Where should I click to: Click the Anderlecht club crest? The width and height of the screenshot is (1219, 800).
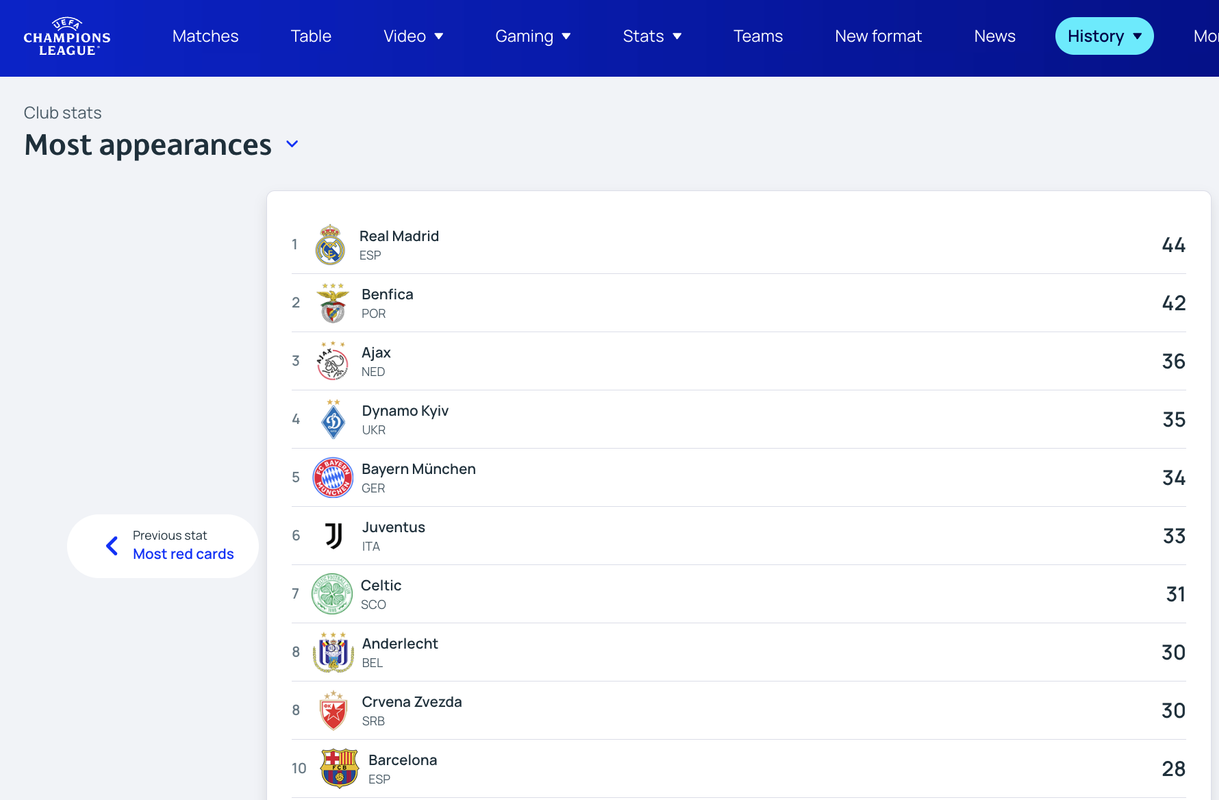click(333, 652)
